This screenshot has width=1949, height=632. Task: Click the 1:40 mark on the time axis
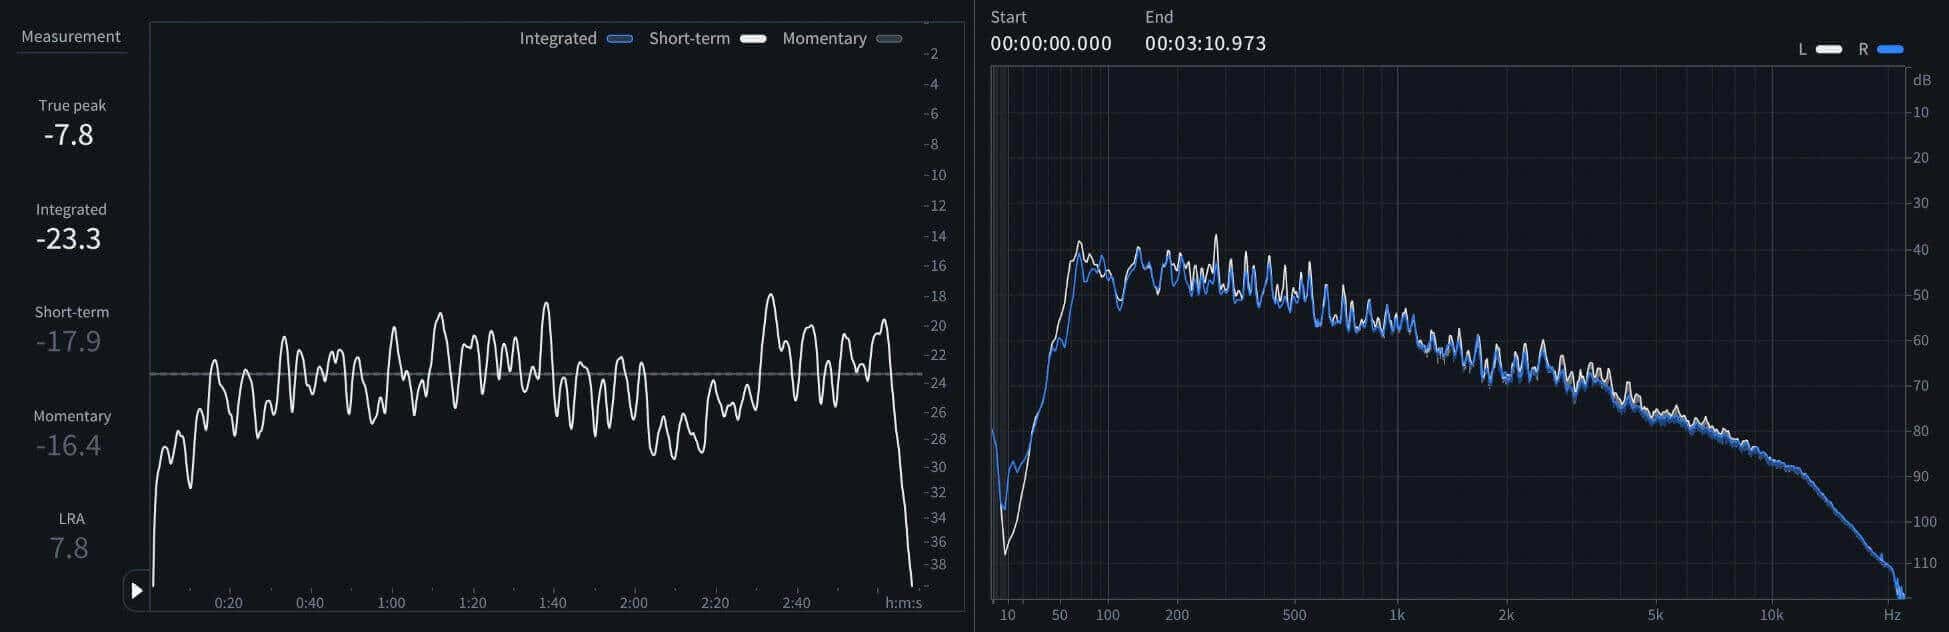click(552, 603)
